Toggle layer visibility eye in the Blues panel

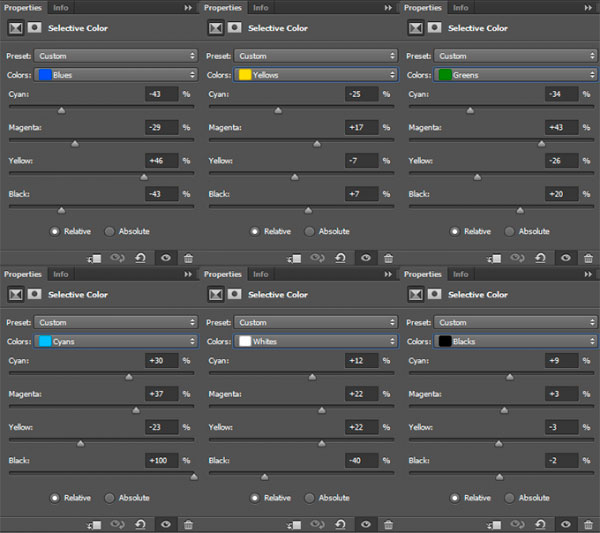coord(166,258)
